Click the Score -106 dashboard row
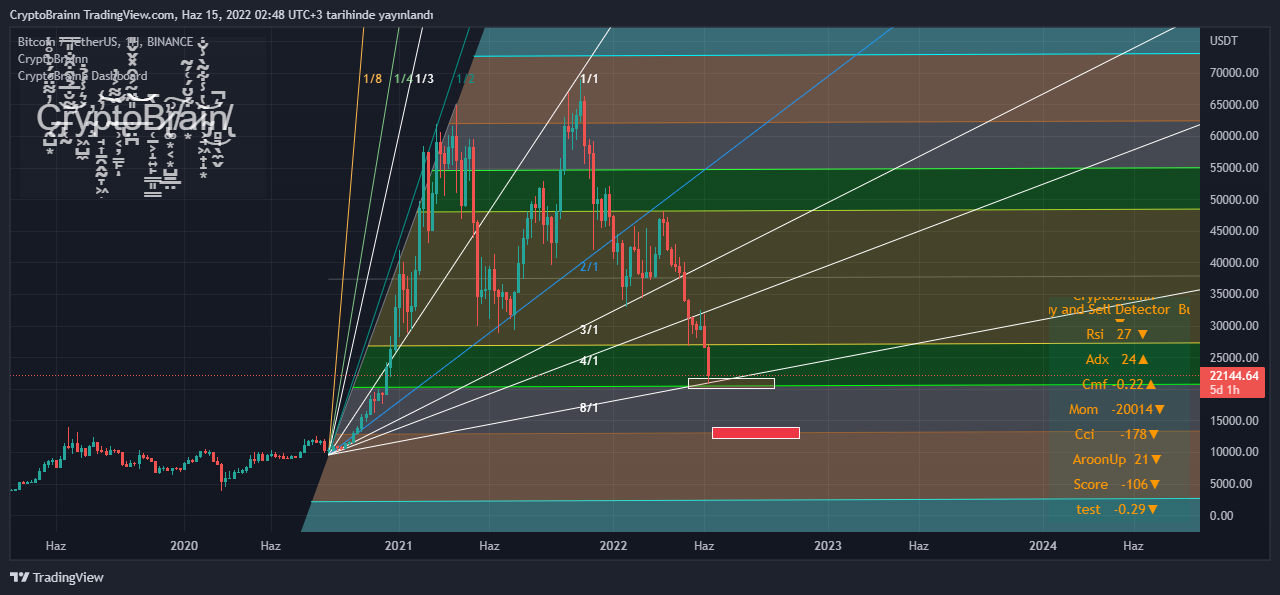 click(x=1117, y=484)
